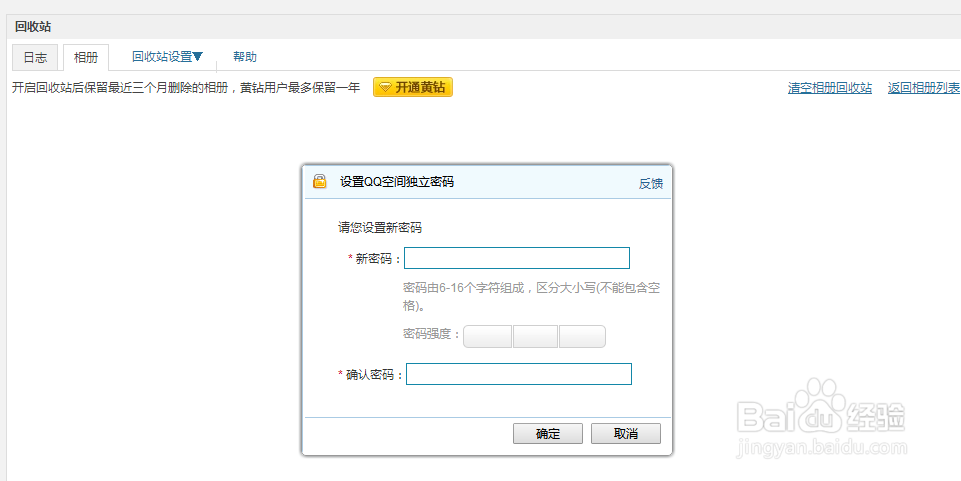
Task: Click the 回收站 page header title
Action: (33, 27)
